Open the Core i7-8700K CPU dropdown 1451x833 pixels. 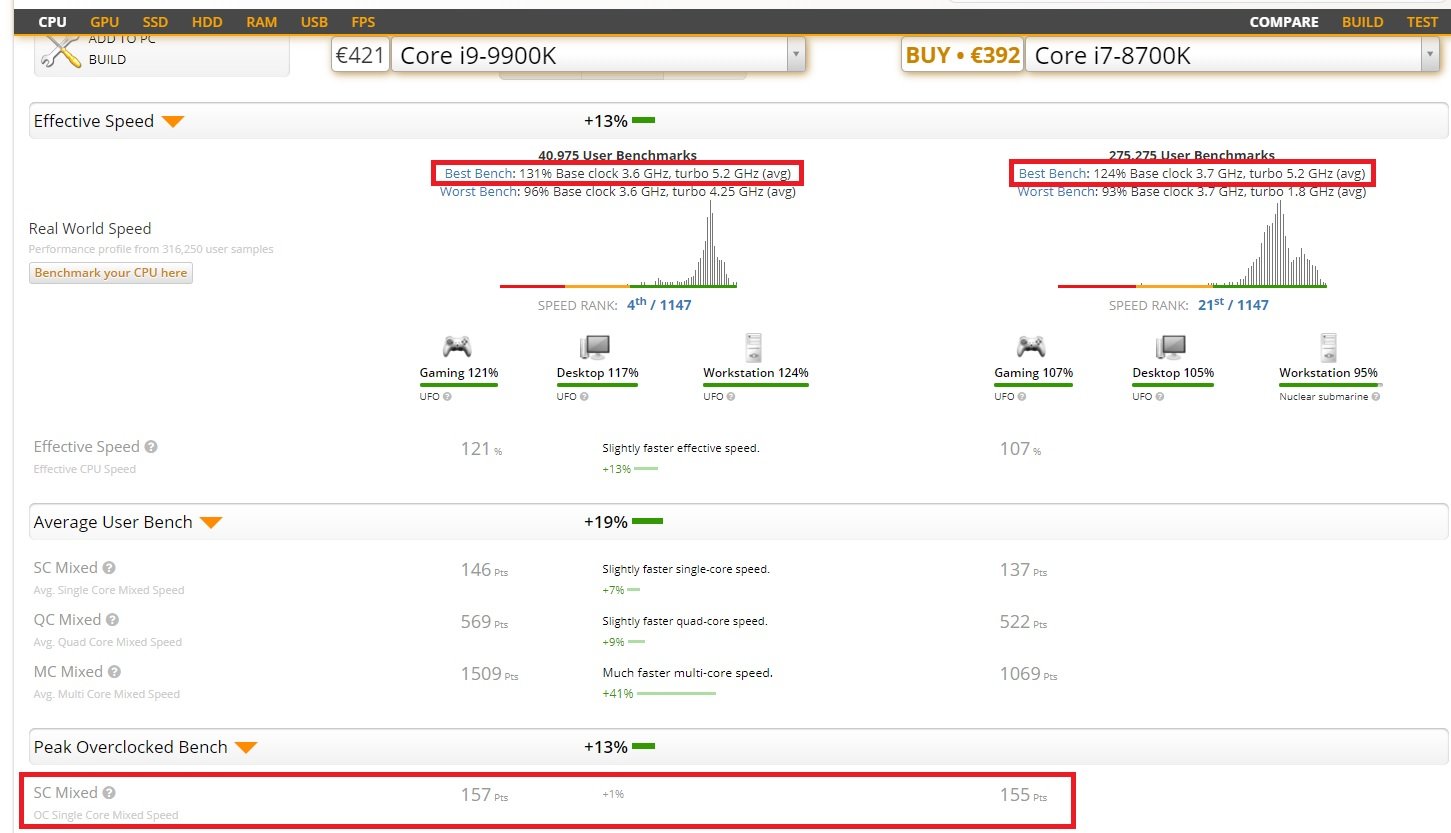pos(1233,55)
